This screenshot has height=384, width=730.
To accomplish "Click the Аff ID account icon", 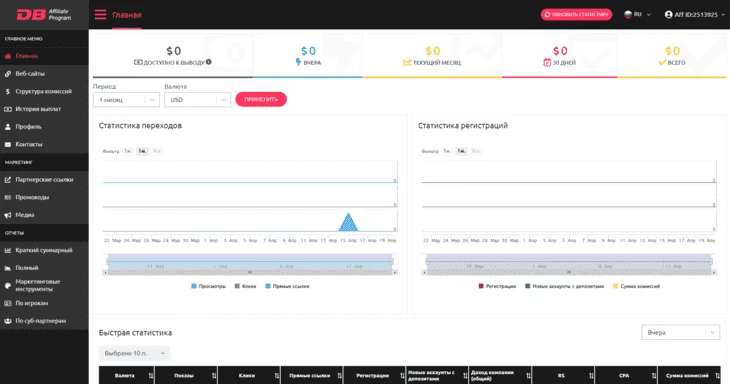I will point(669,15).
